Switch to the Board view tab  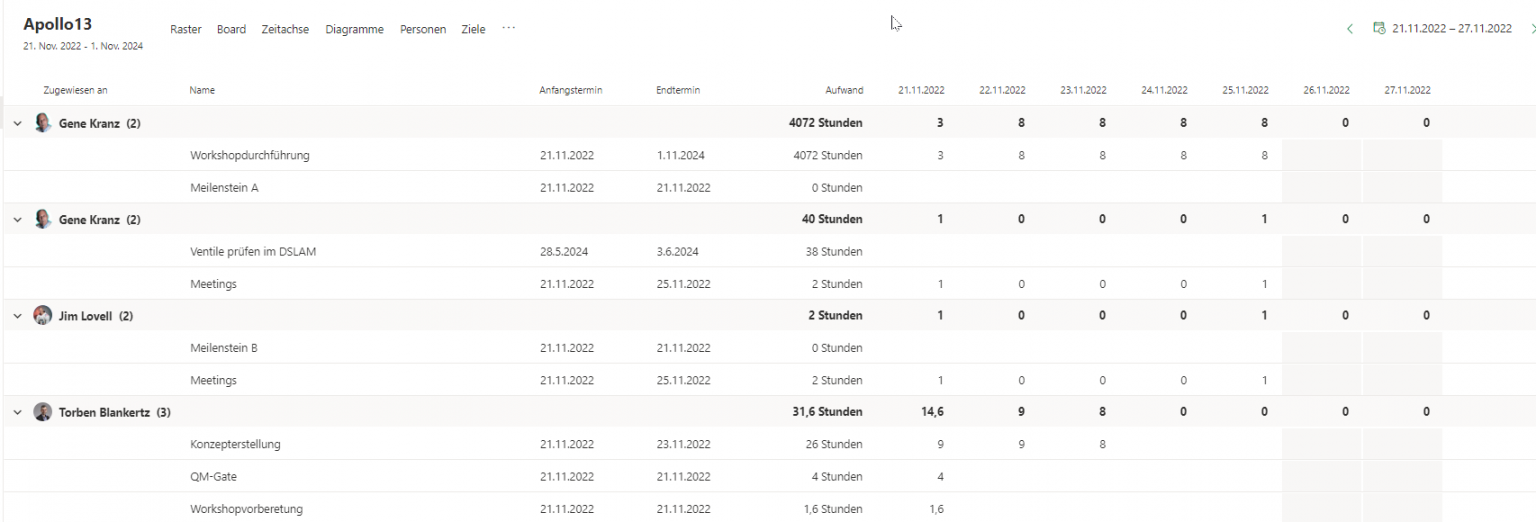(x=231, y=30)
